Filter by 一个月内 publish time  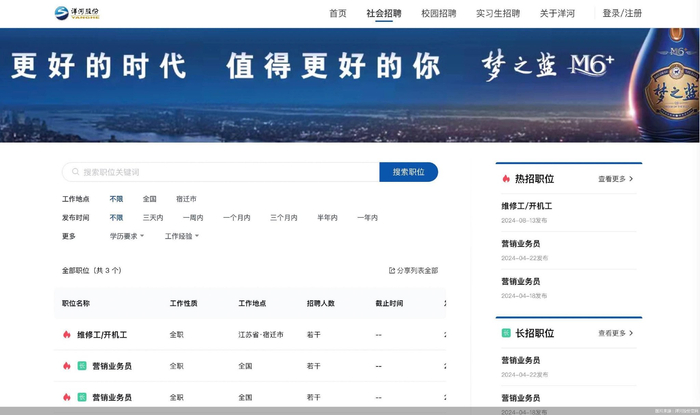pos(237,218)
